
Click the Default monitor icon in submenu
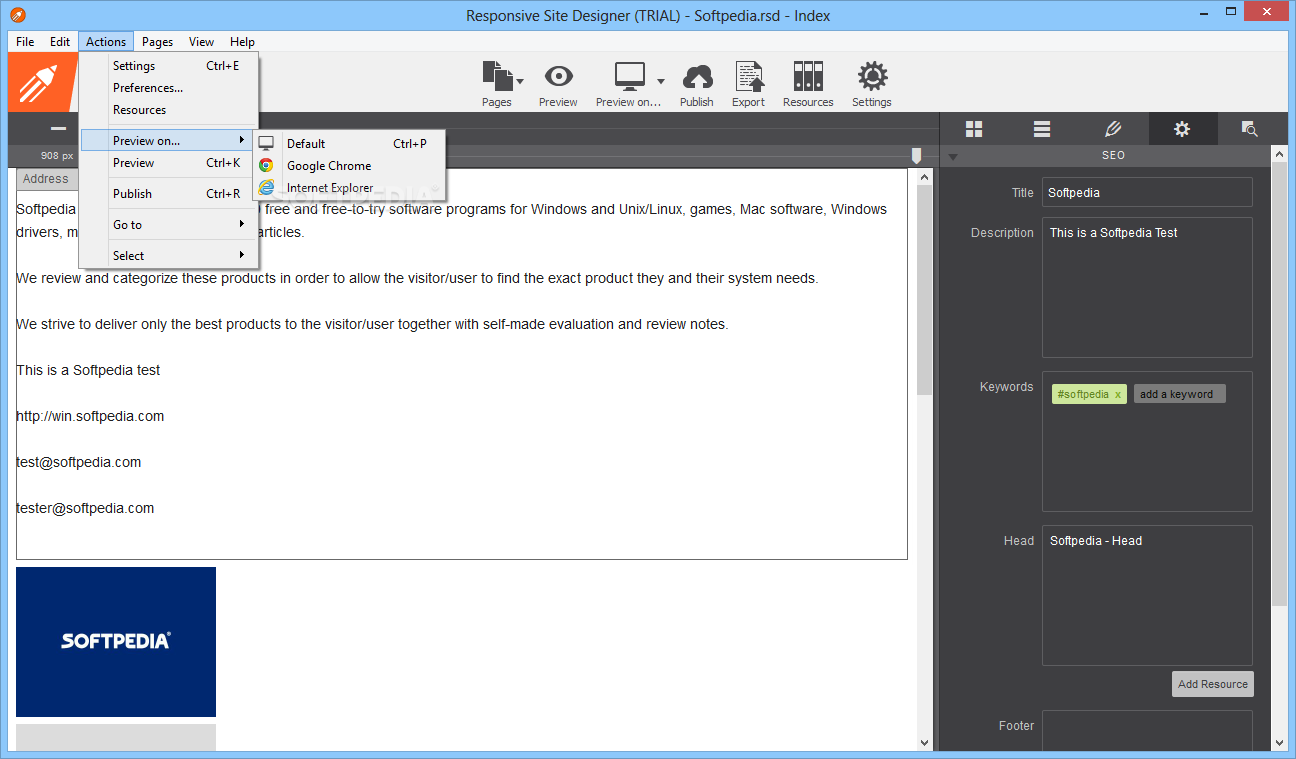coord(266,144)
